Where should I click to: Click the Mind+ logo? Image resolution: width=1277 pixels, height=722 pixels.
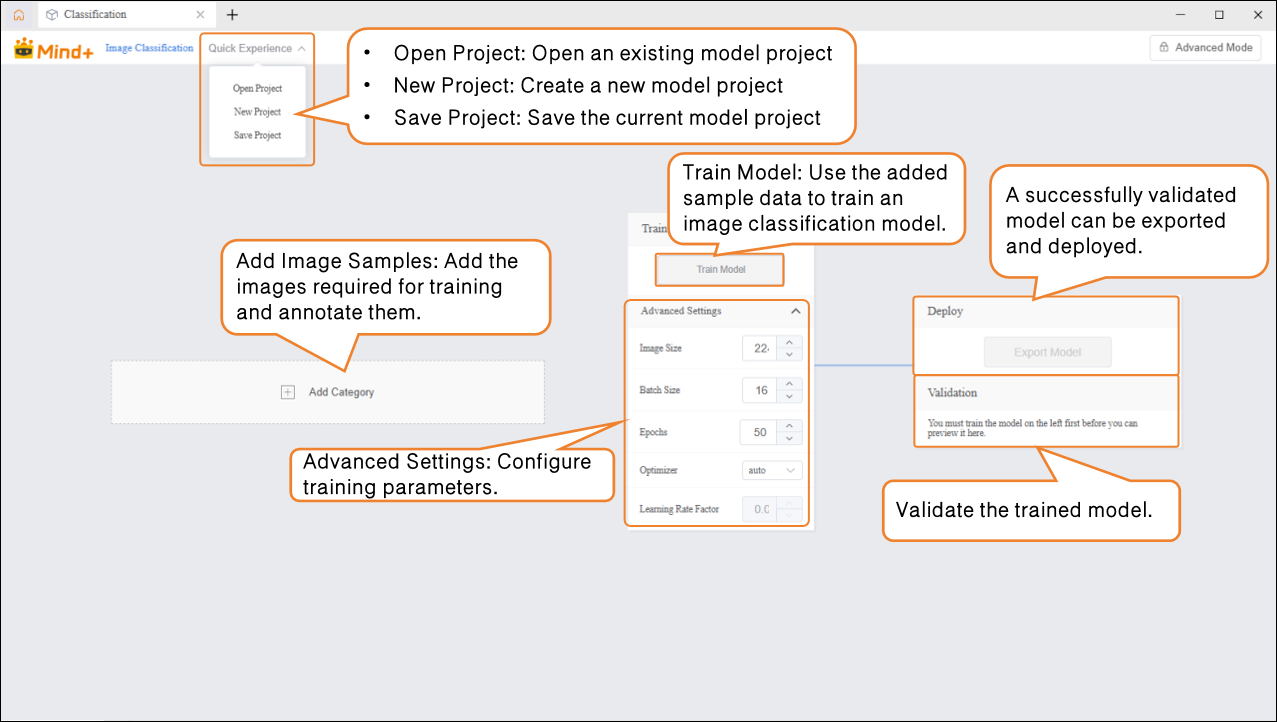tap(54, 49)
